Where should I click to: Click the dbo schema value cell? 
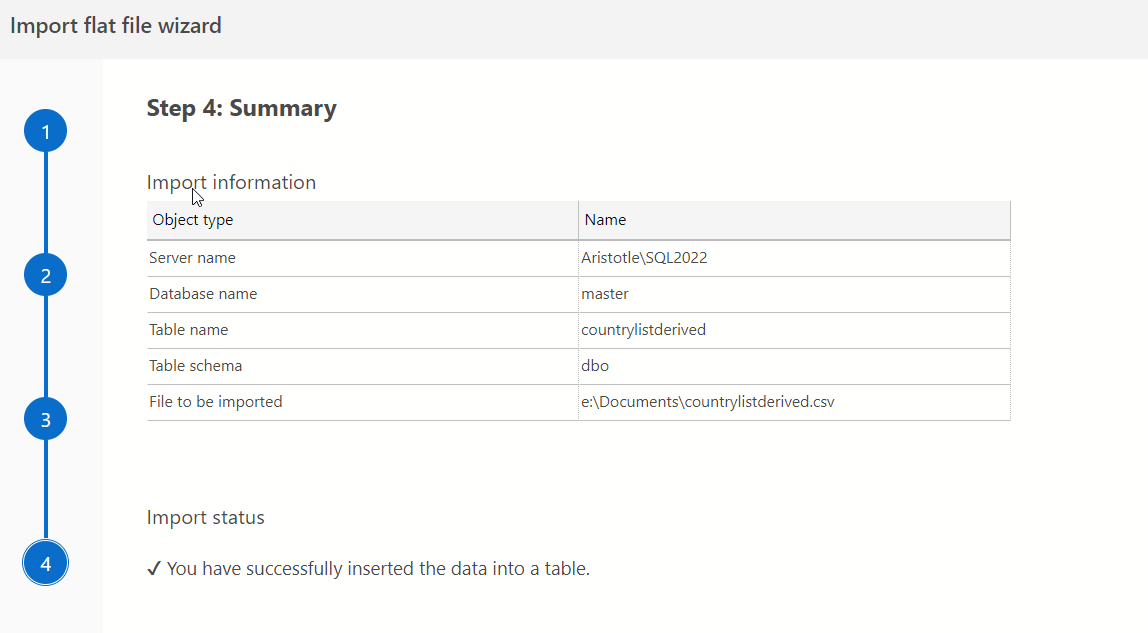[595, 366]
